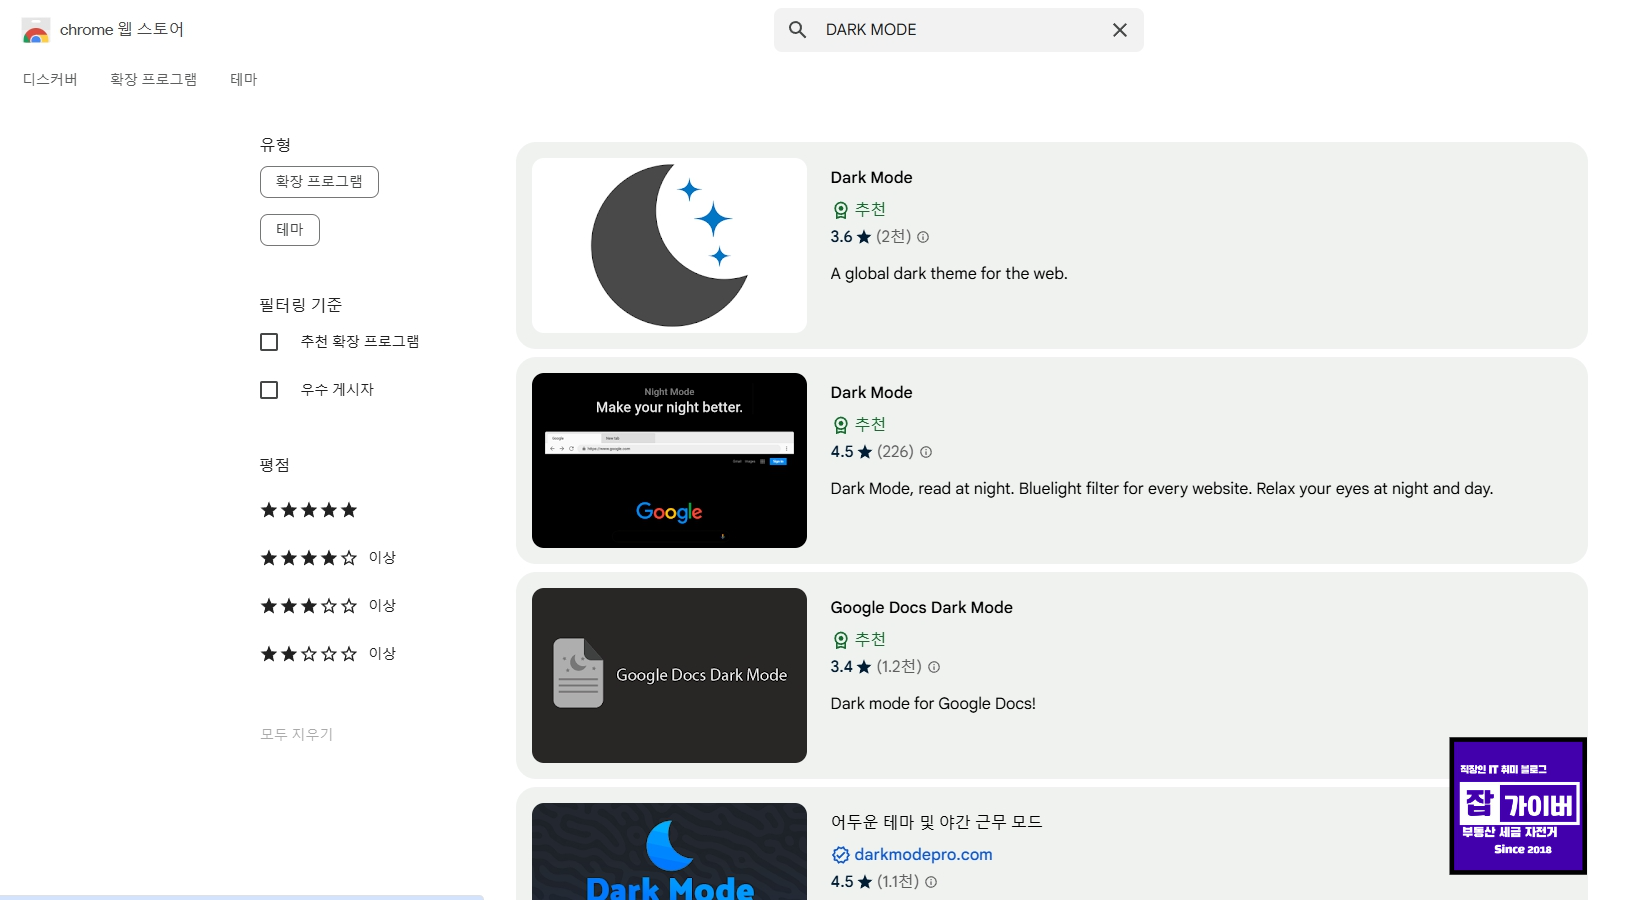The width and height of the screenshot is (1627, 900).
Task: Open the 어두운 테마 및 야간 근무 모드 title
Action: point(936,822)
